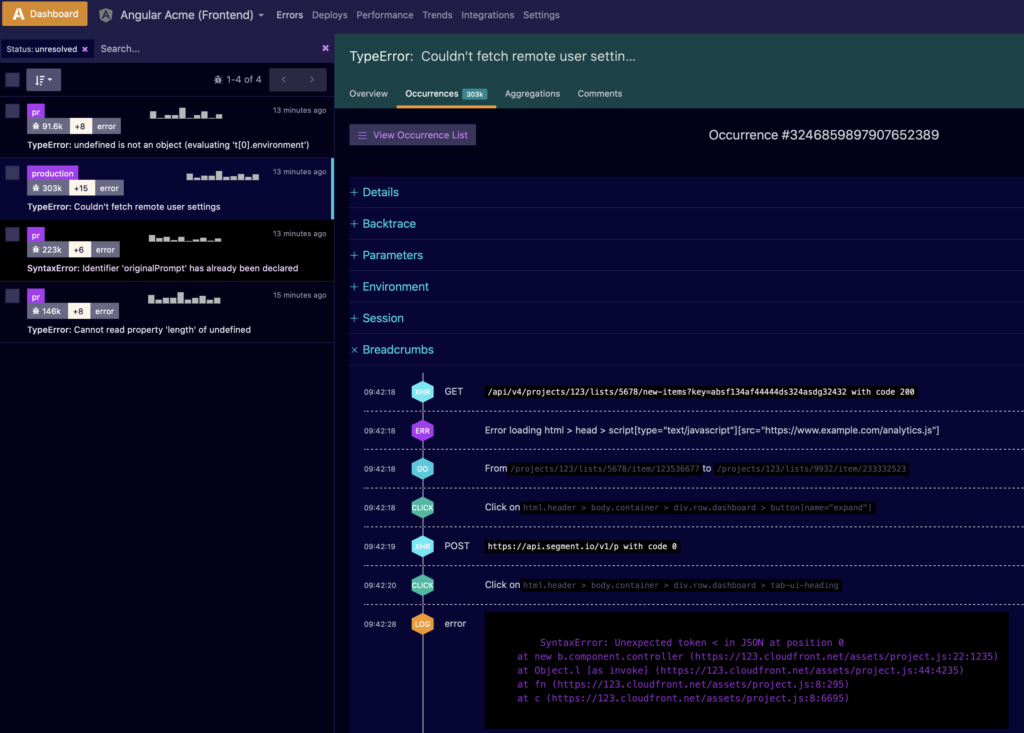1024x733 pixels.
Task: Click the XHR hexagon for the POST request
Action: [x=423, y=546]
